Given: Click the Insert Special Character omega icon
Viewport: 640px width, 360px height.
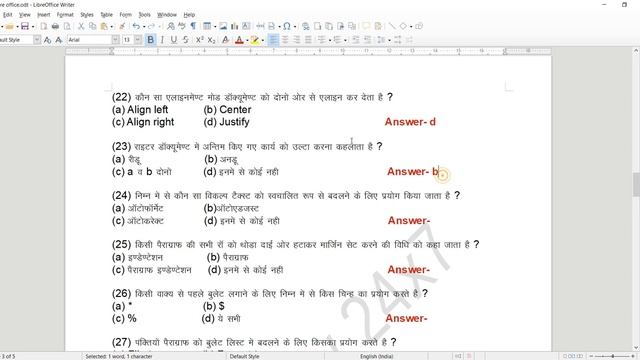Looking at the screenshot, I should (x=287, y=27).
